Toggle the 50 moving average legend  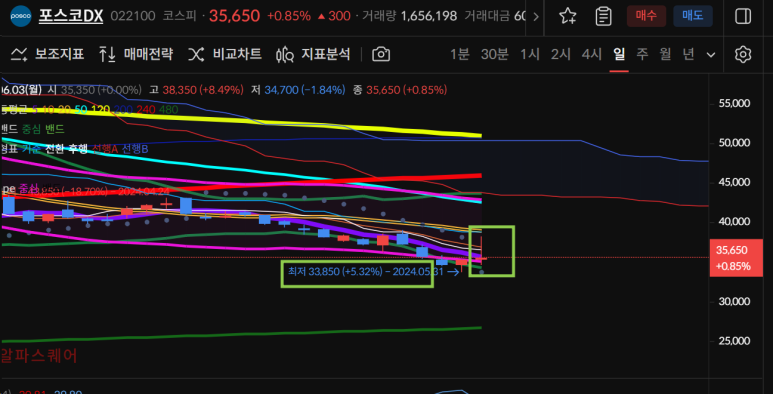[81, 109]
